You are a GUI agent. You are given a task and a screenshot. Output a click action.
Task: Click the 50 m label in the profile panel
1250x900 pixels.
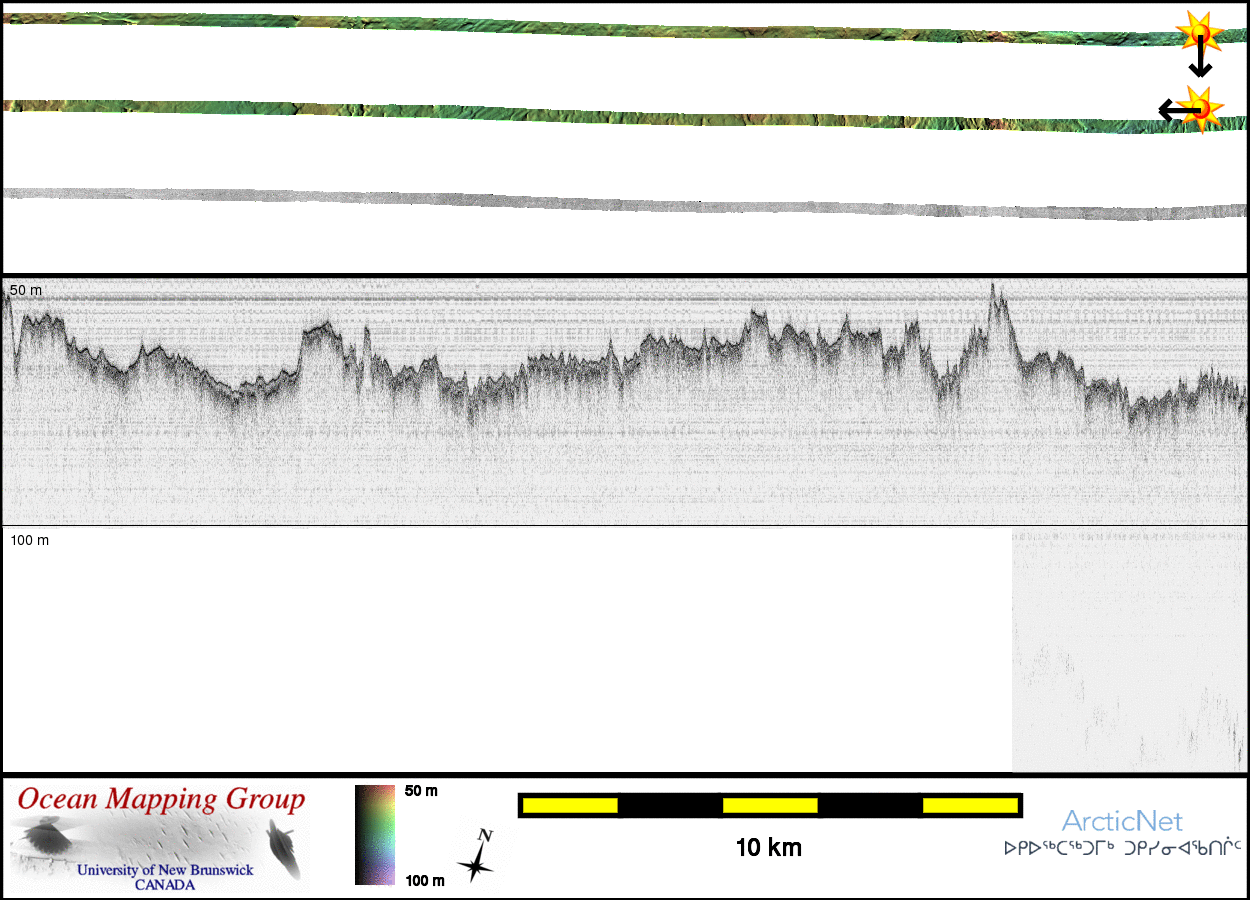tap(27, 290)
